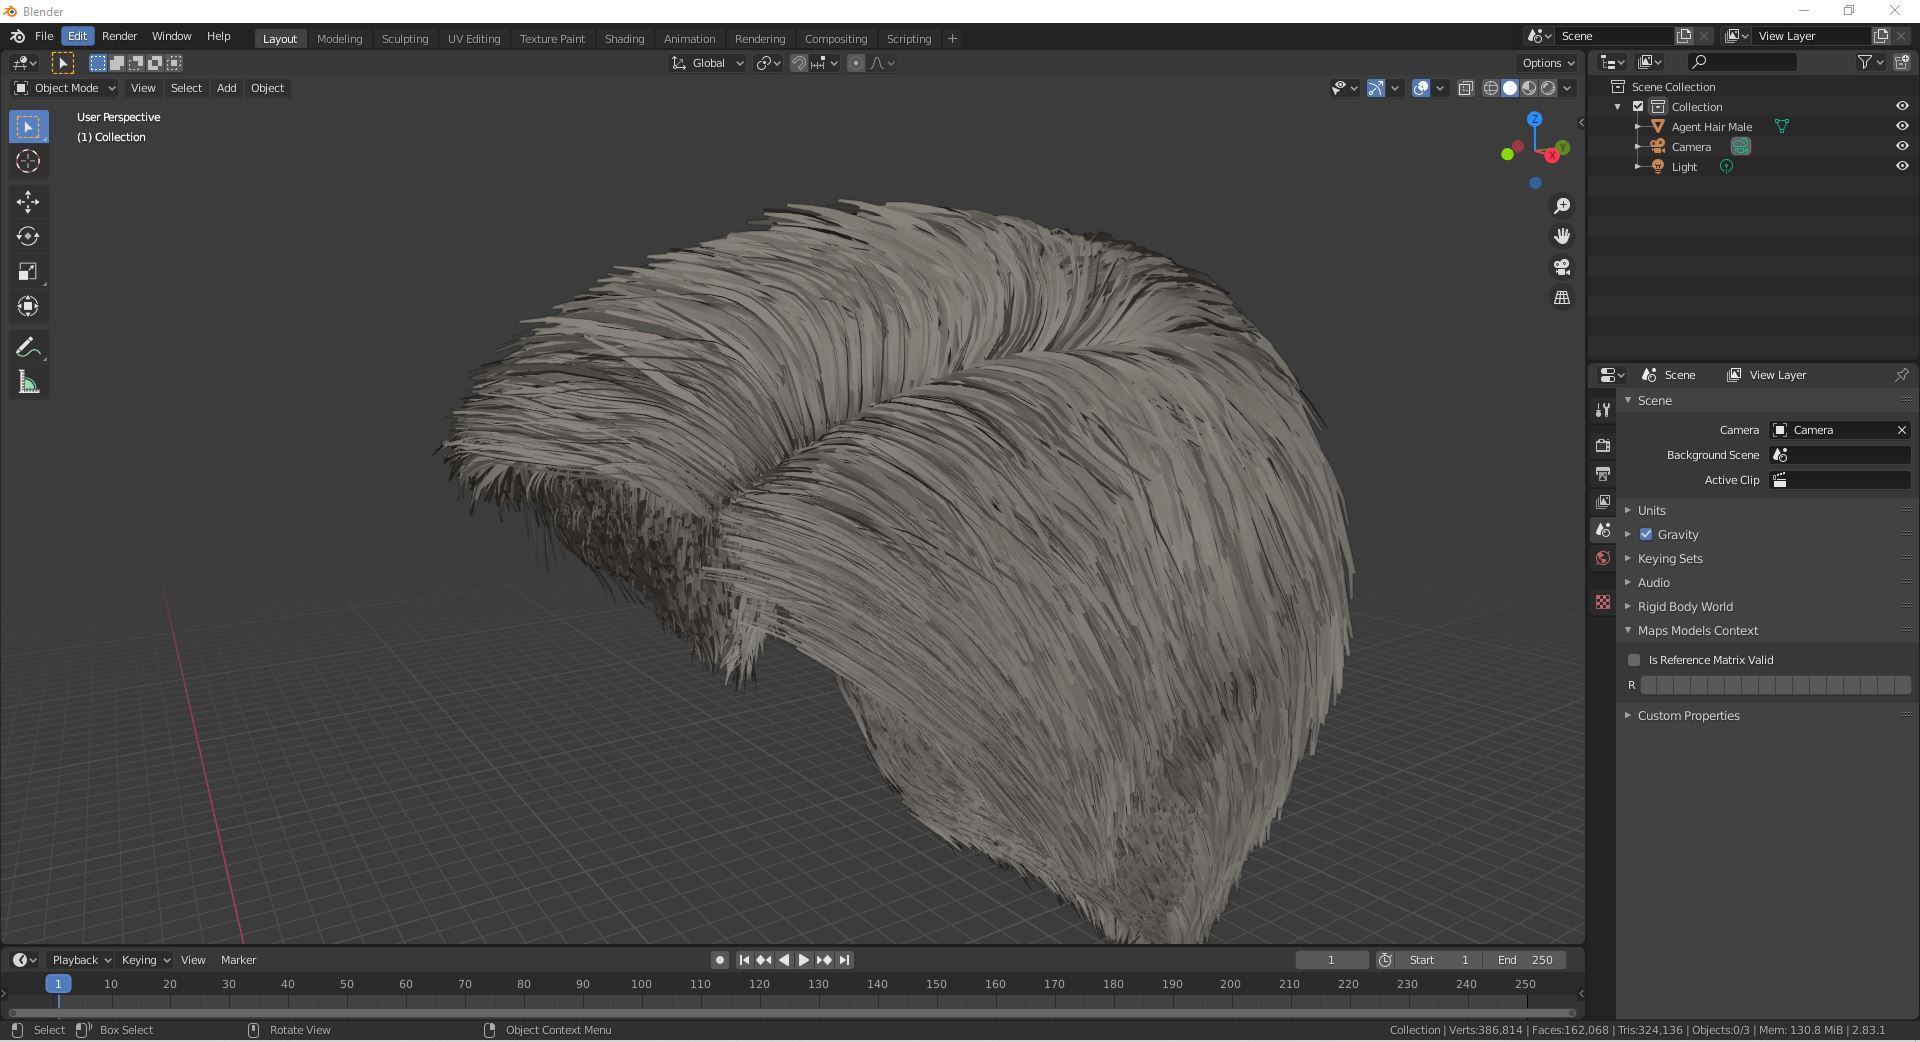
Task: Disable the Gravity checkbox
Action: [1646, 535]
